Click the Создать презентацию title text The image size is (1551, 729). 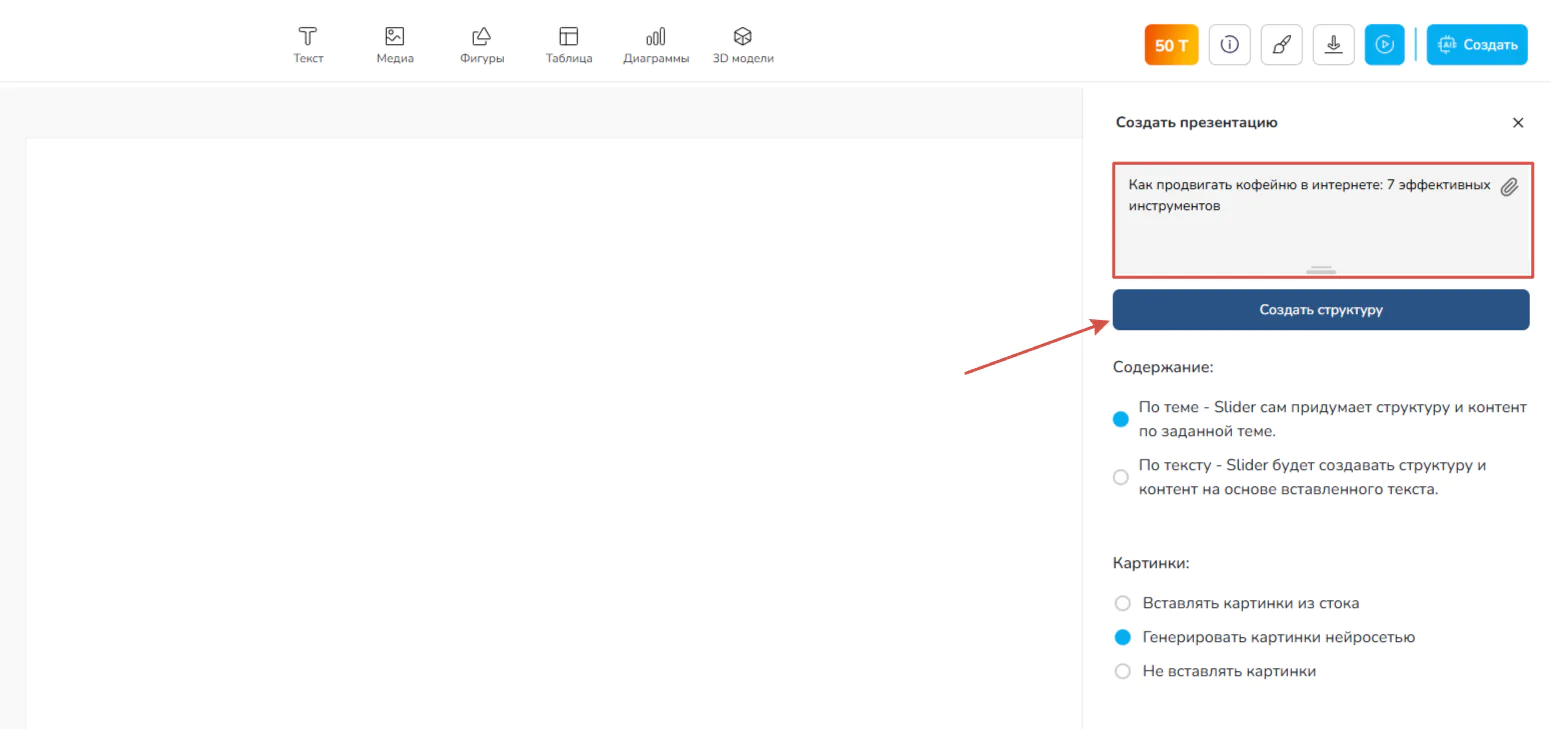click(x=1197, y=123)
